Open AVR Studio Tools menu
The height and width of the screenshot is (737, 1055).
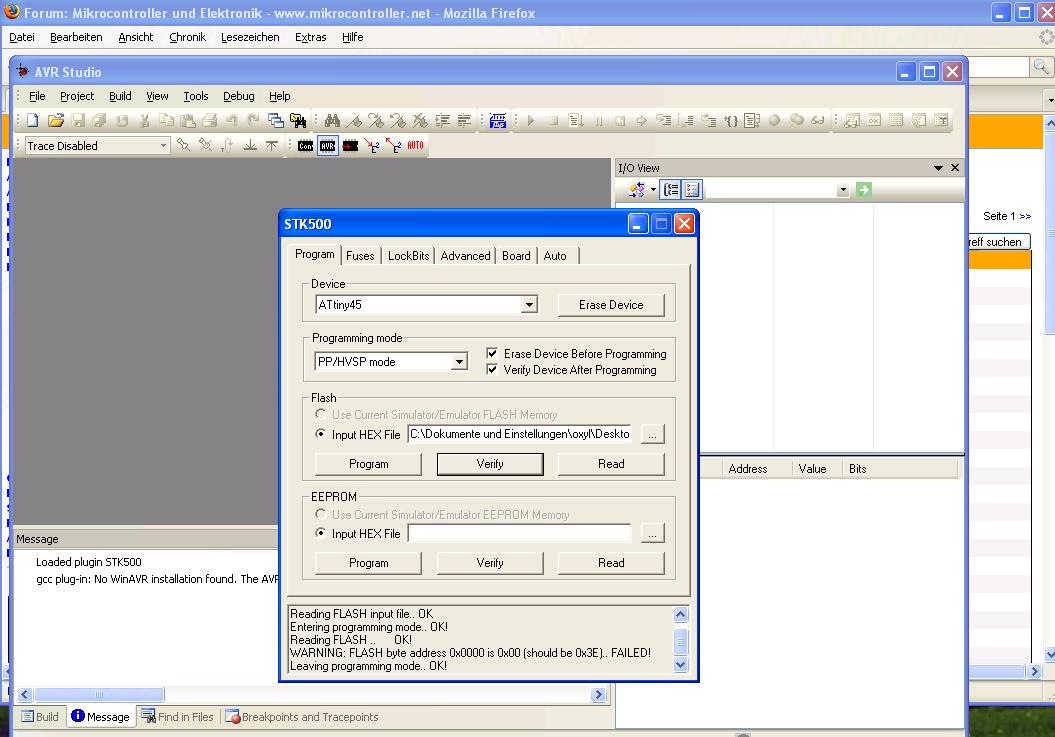coord(196,96)
